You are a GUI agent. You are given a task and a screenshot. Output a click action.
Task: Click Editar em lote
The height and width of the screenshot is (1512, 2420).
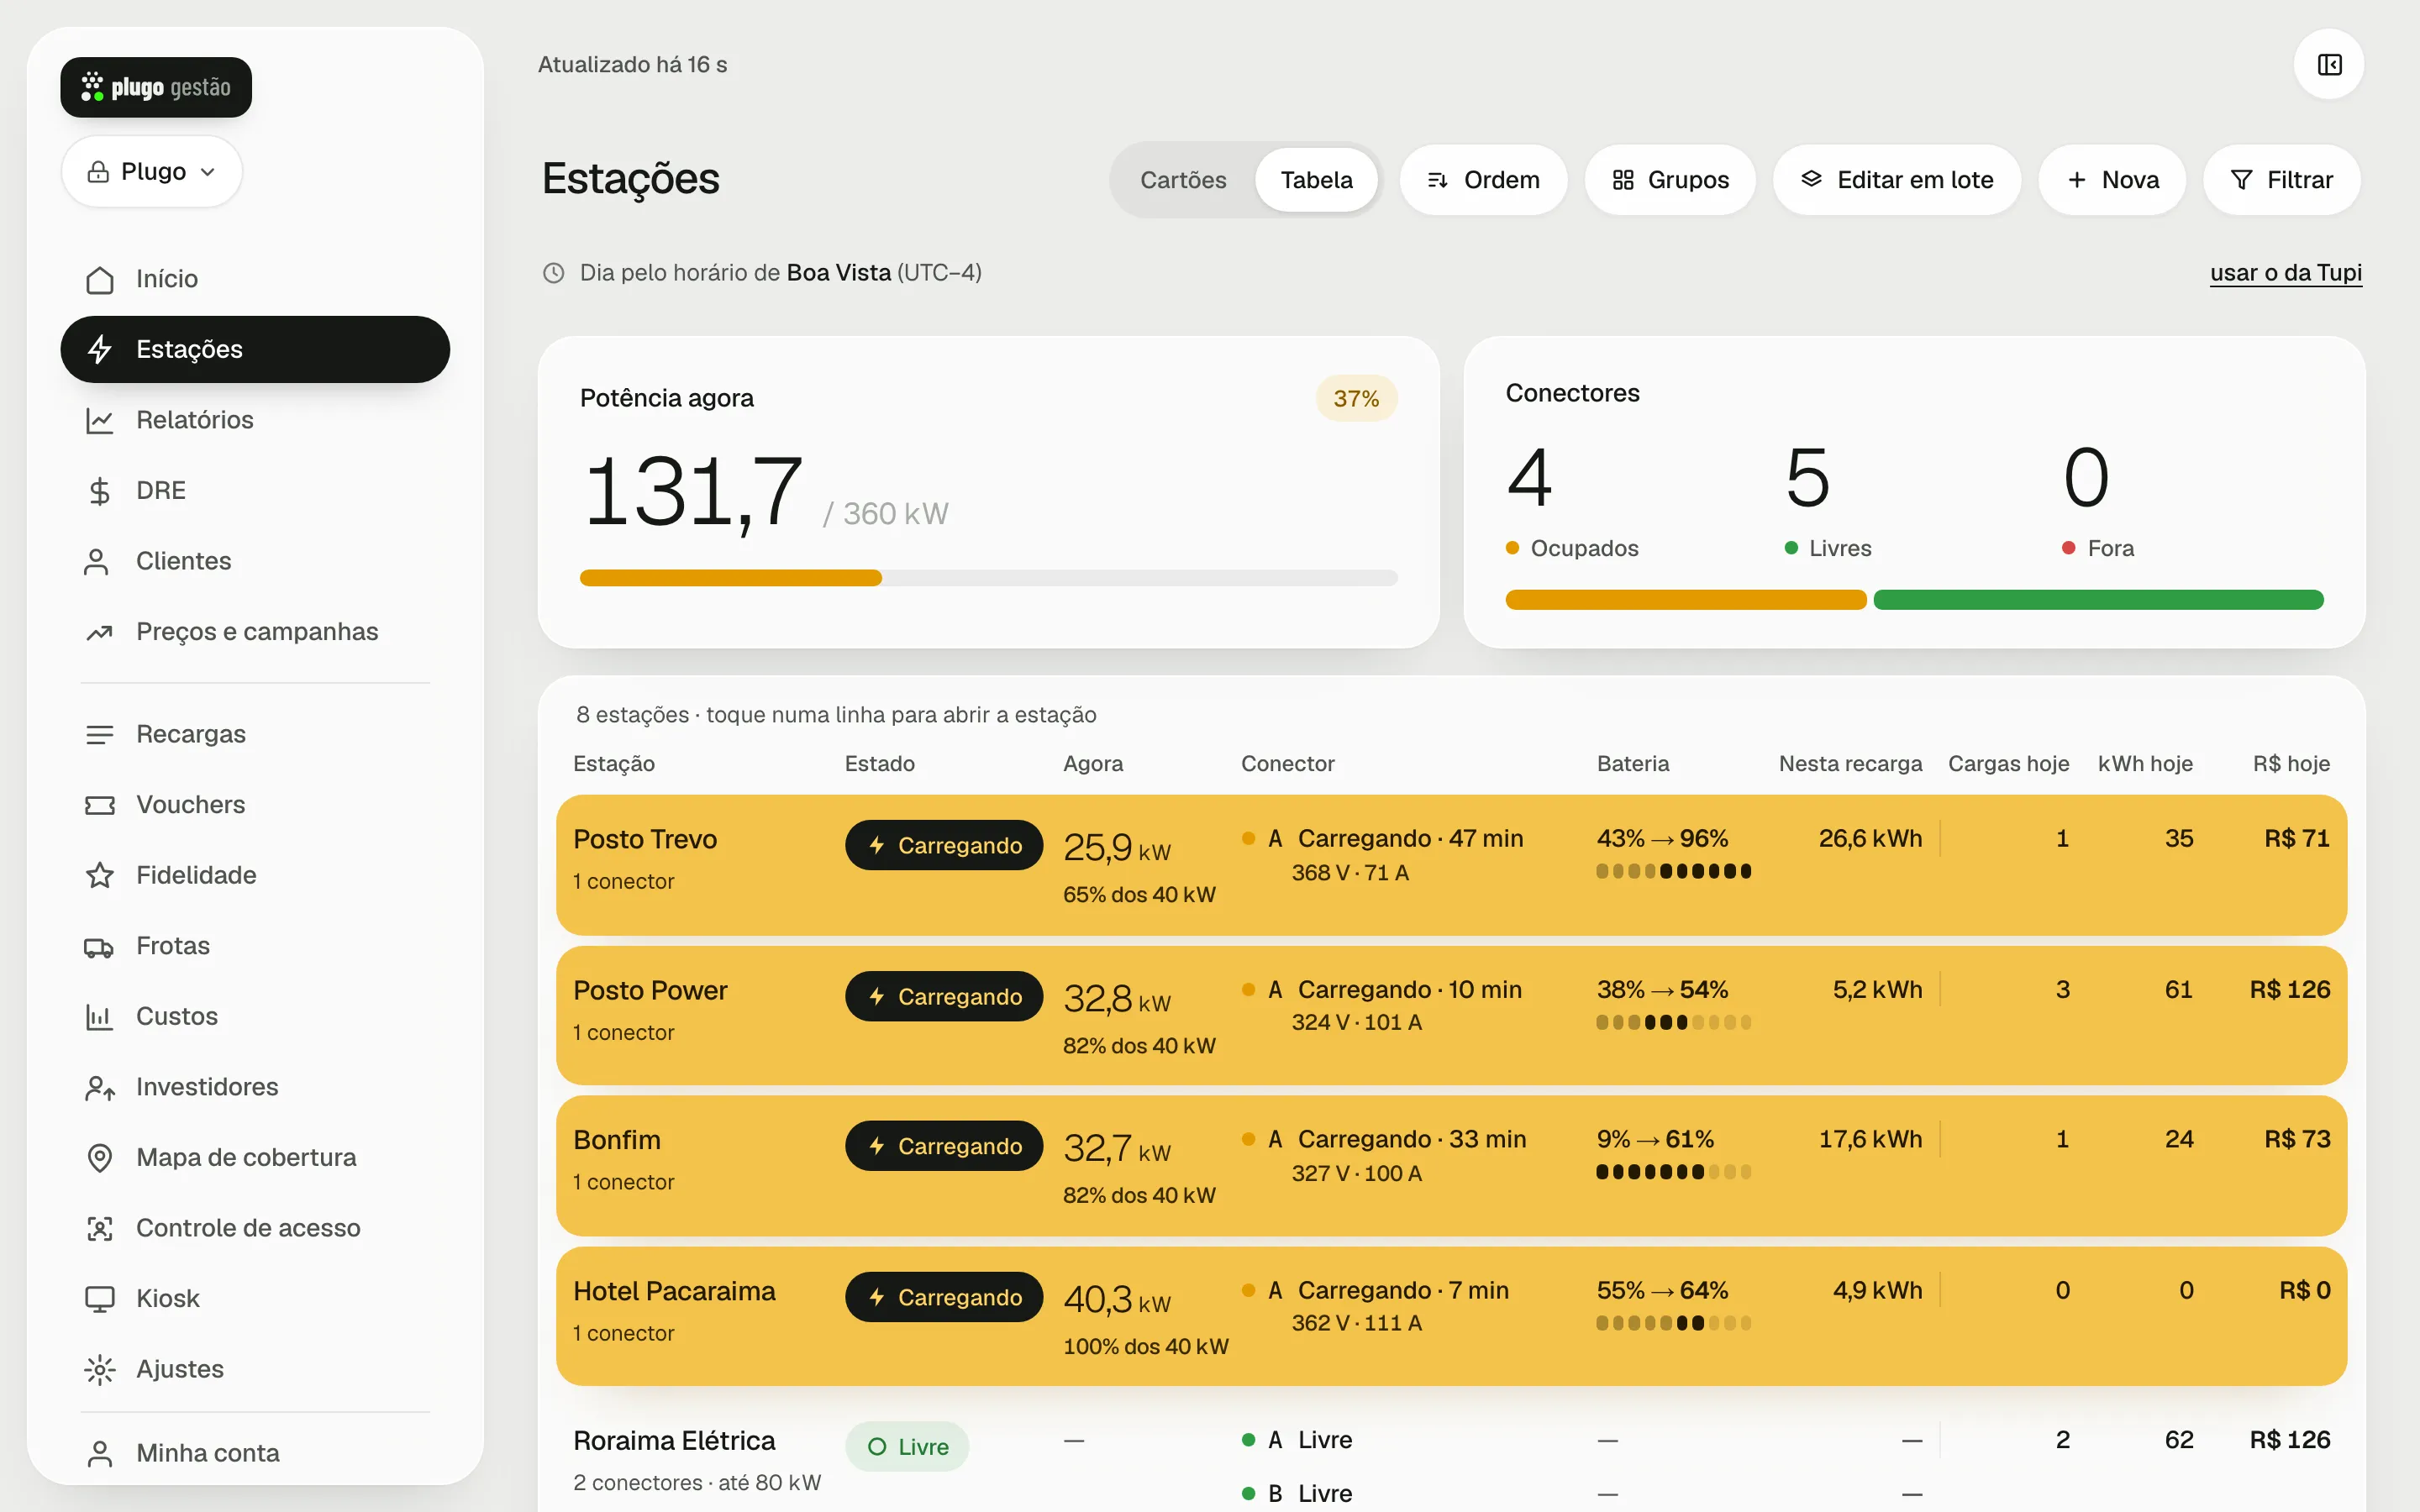point(1897,180)
